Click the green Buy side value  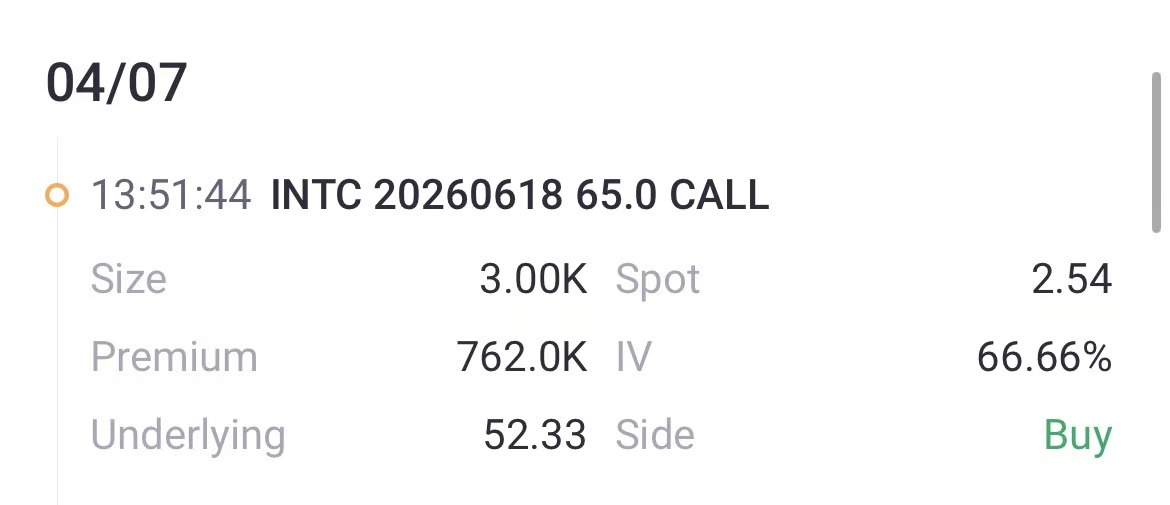point(1078,435)
